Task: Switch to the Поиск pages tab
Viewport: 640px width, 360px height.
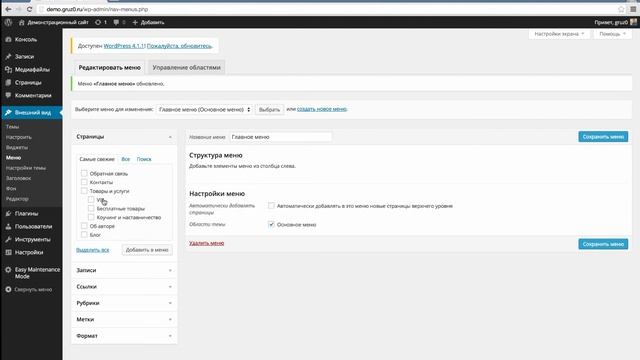Action: point(144,159)
